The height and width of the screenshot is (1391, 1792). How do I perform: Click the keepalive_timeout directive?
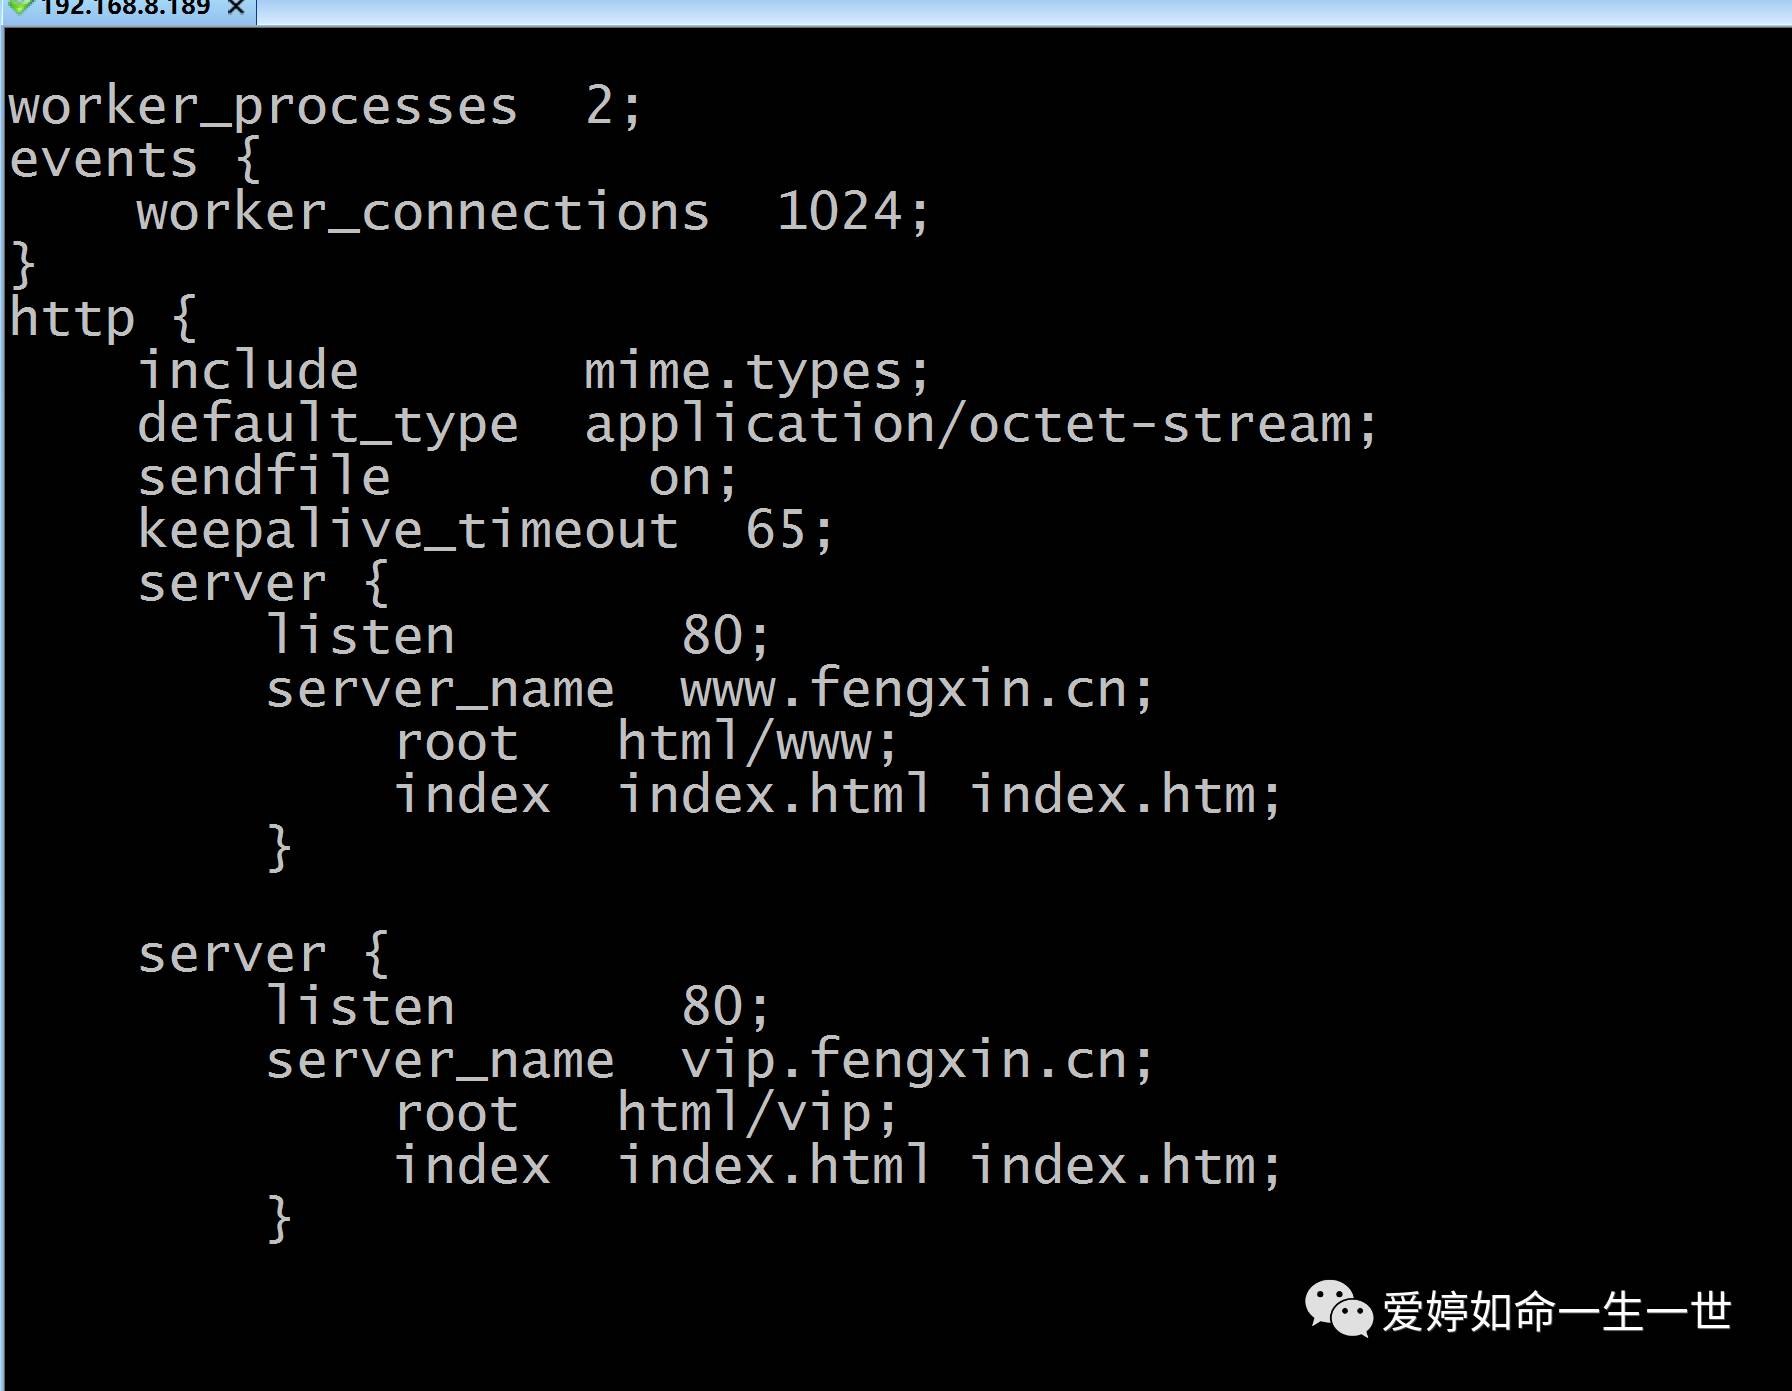[x=408, y=531]
